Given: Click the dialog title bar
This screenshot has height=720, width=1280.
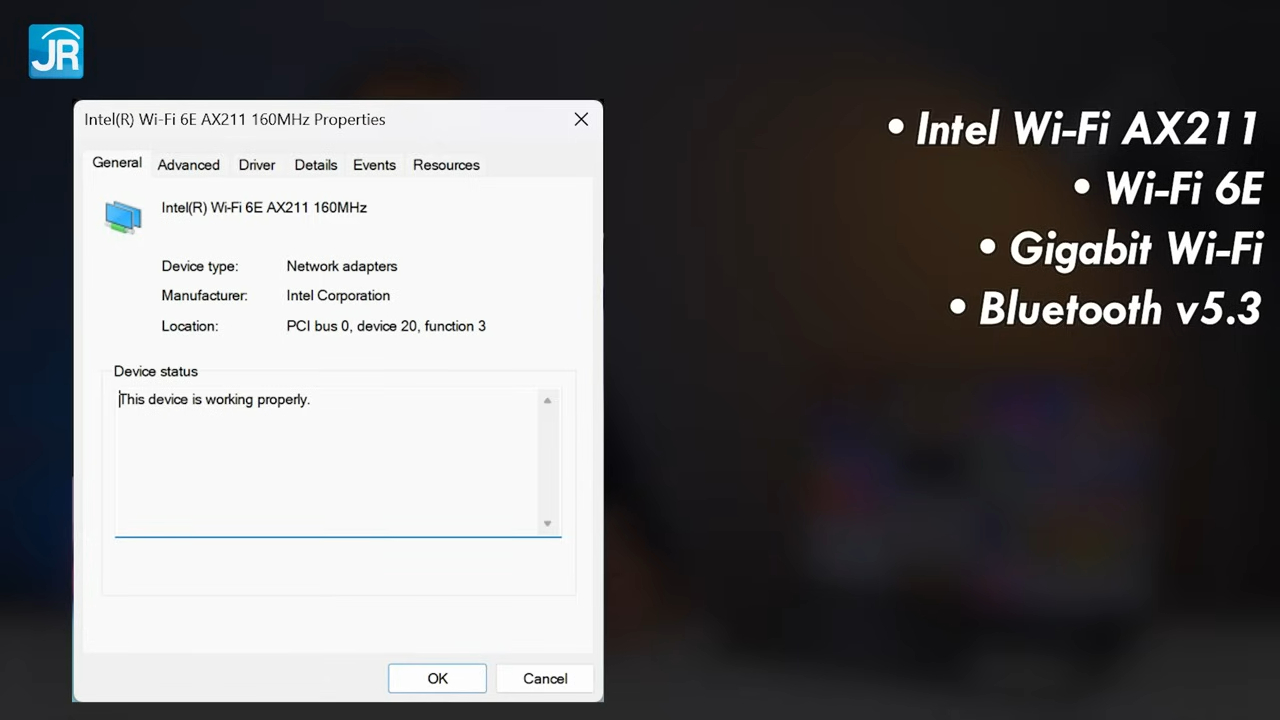Looking at the screenshot, I should pos(300,119).
